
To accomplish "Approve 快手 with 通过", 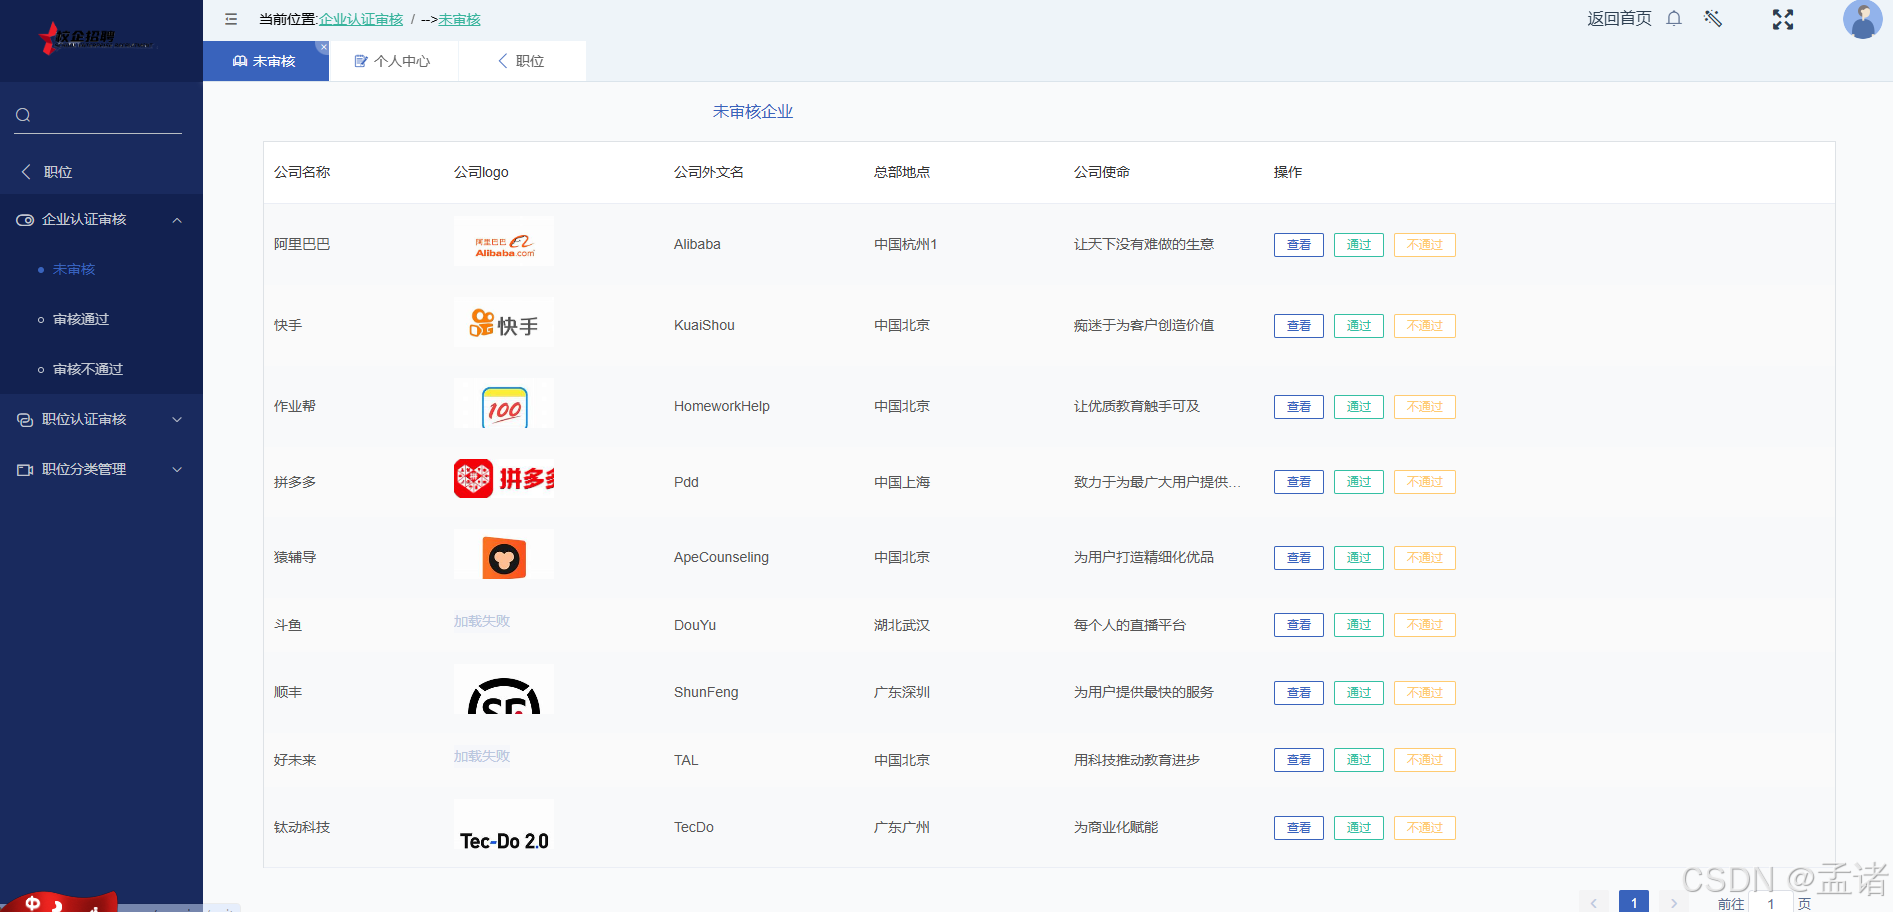I will point(1358,326).
